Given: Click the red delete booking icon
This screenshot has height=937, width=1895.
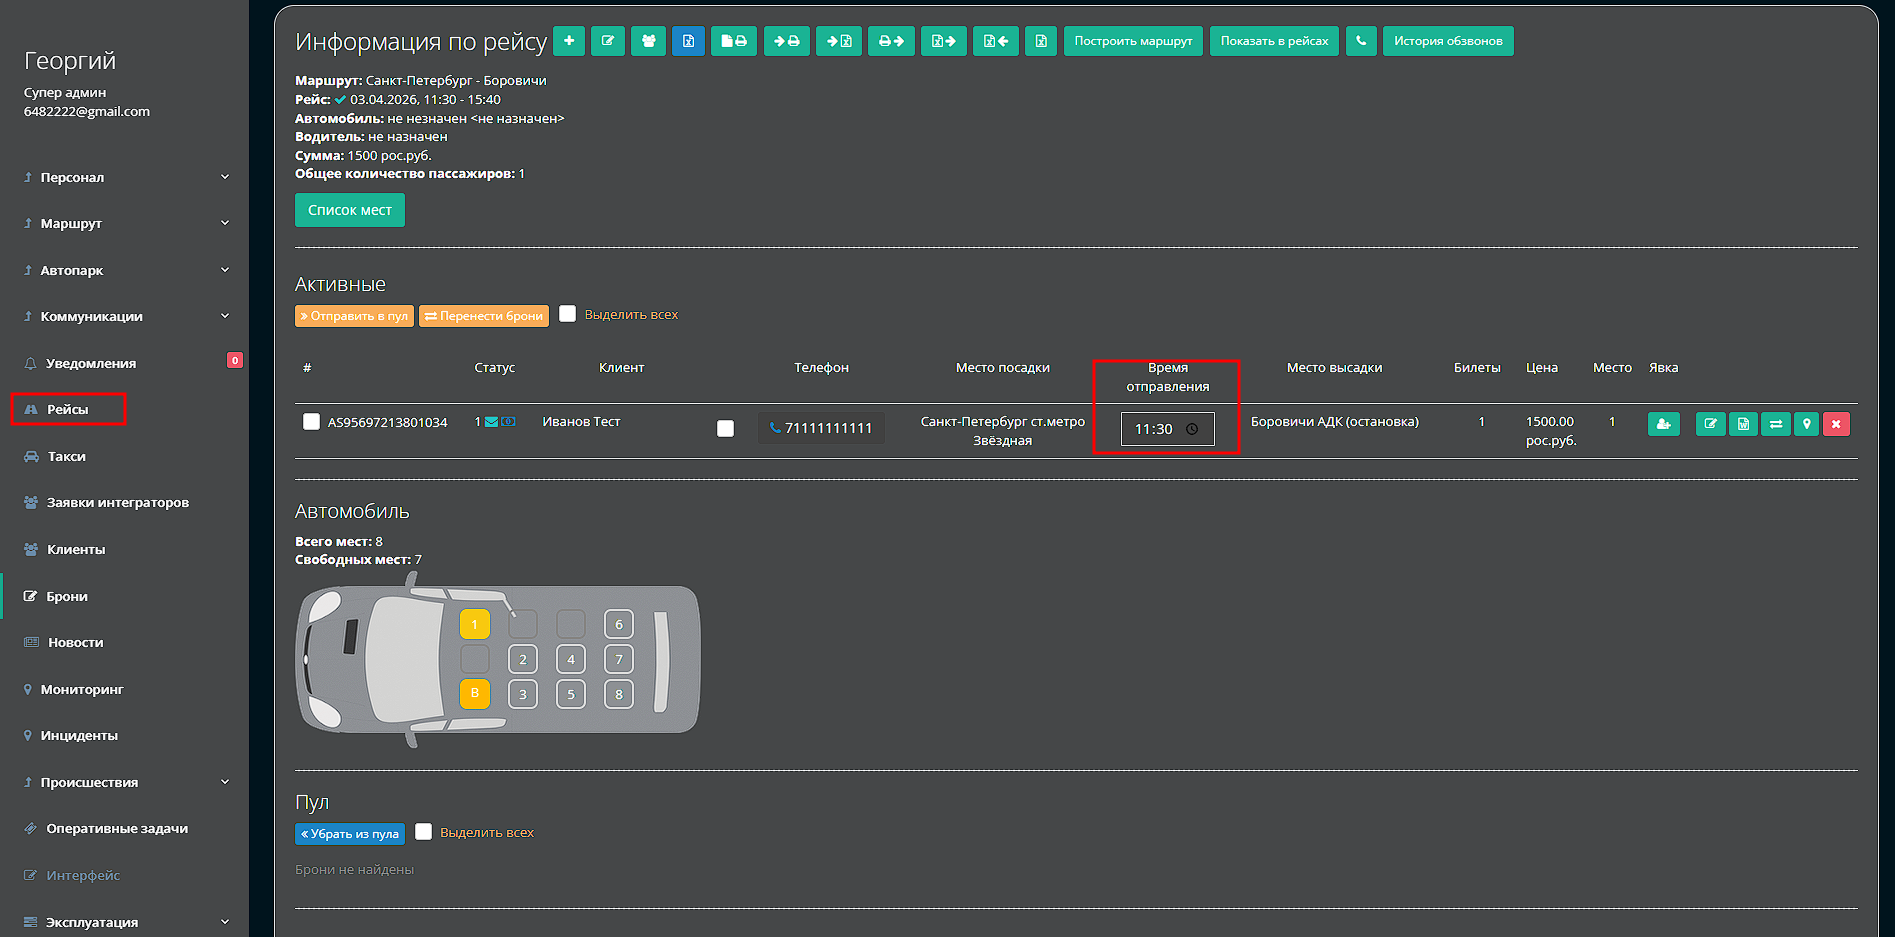Looking at the screenshot, I should pos(1836,424).
